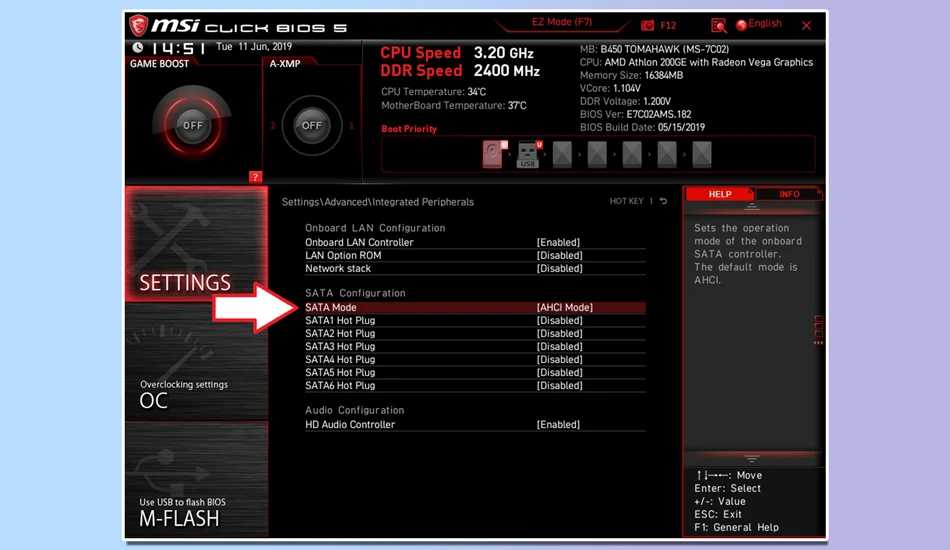Select the HD Audio Controller label
Image resolution: width=950 pixels, height=550 pixels.
(x=350, y=425)
